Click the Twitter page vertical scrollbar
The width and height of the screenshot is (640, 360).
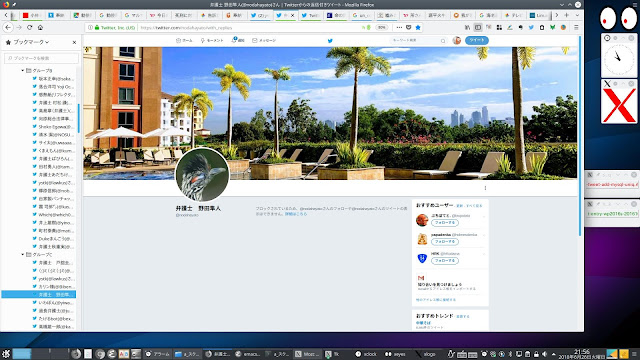point(580,136)
